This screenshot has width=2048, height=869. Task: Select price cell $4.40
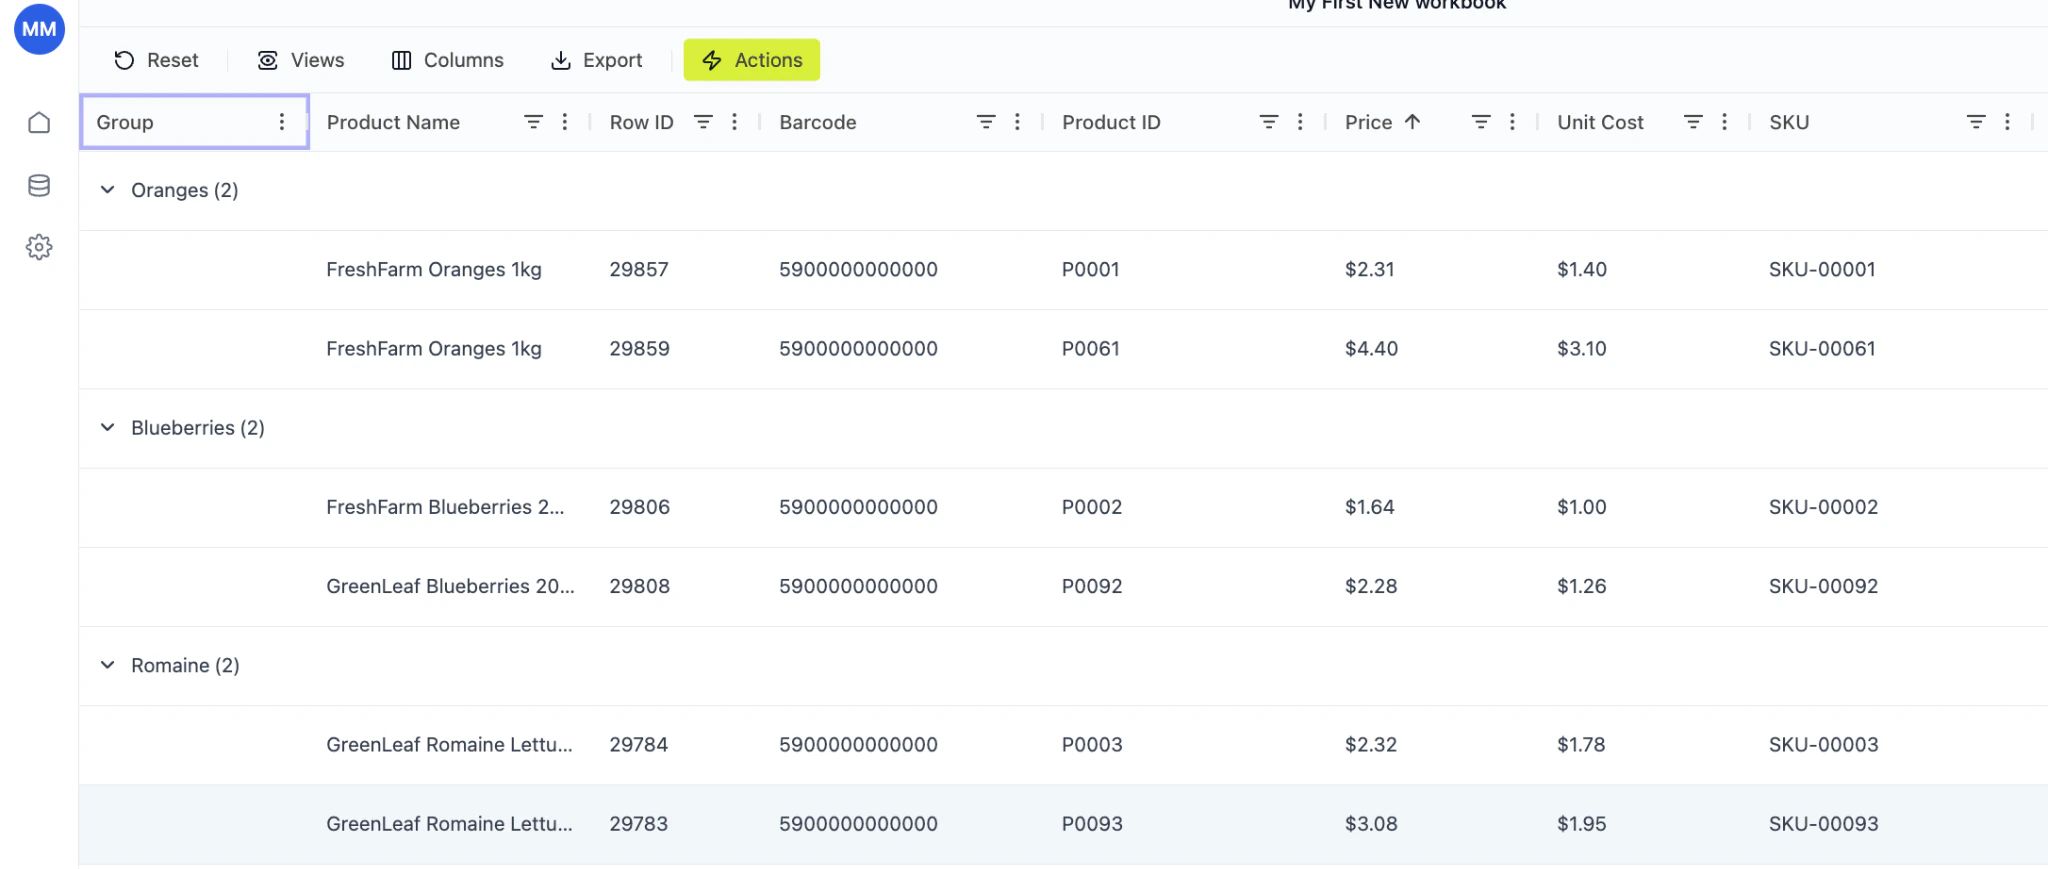pyautogui.click(x=1372, y=349)
